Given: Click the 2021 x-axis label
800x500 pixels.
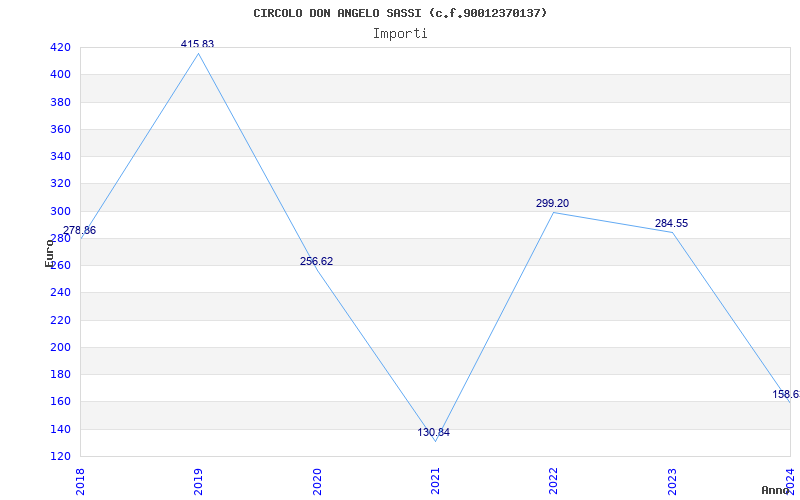Looking at the screenshot, I should click(x=435, y=481).
